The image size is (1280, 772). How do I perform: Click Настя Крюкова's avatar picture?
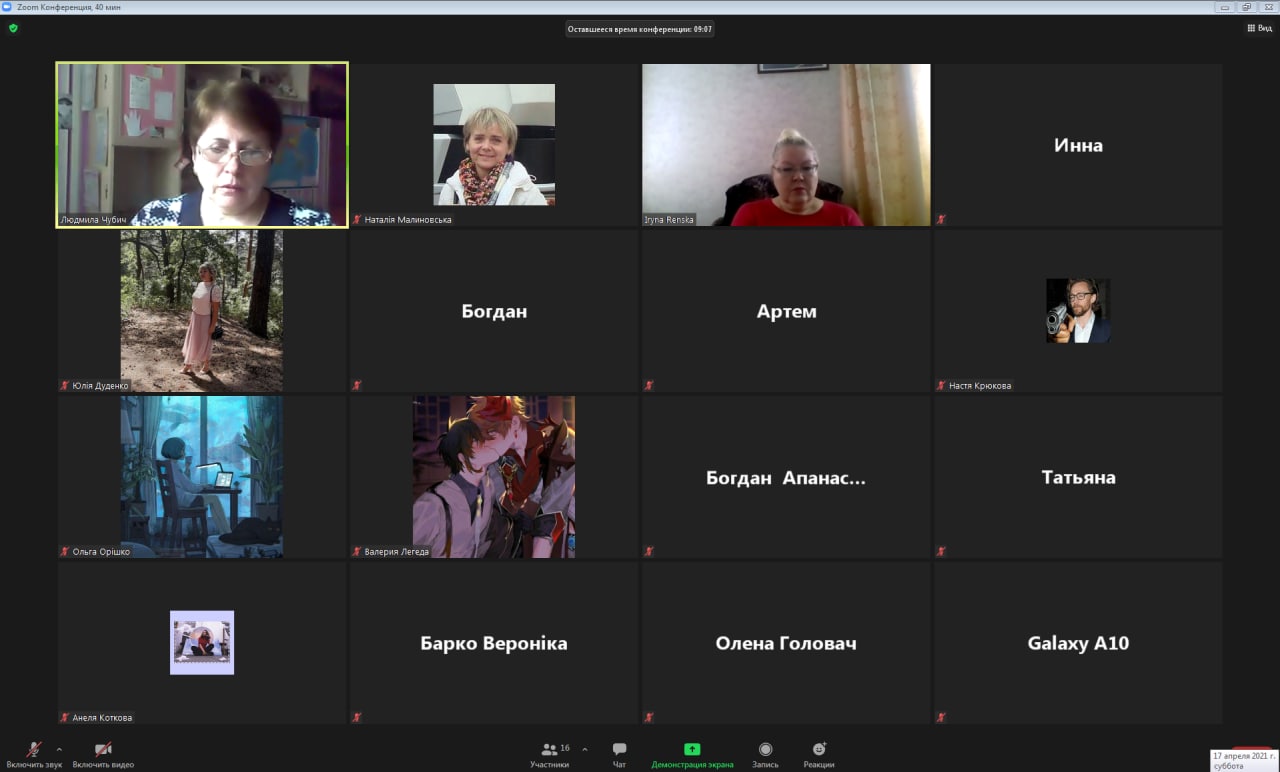[1078, 311]
